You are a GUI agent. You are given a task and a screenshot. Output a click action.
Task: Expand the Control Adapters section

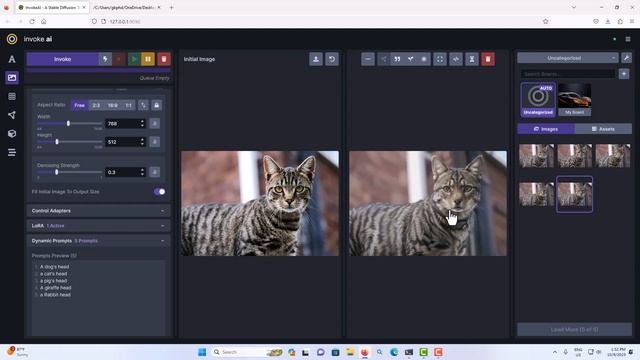pos(98,211)
